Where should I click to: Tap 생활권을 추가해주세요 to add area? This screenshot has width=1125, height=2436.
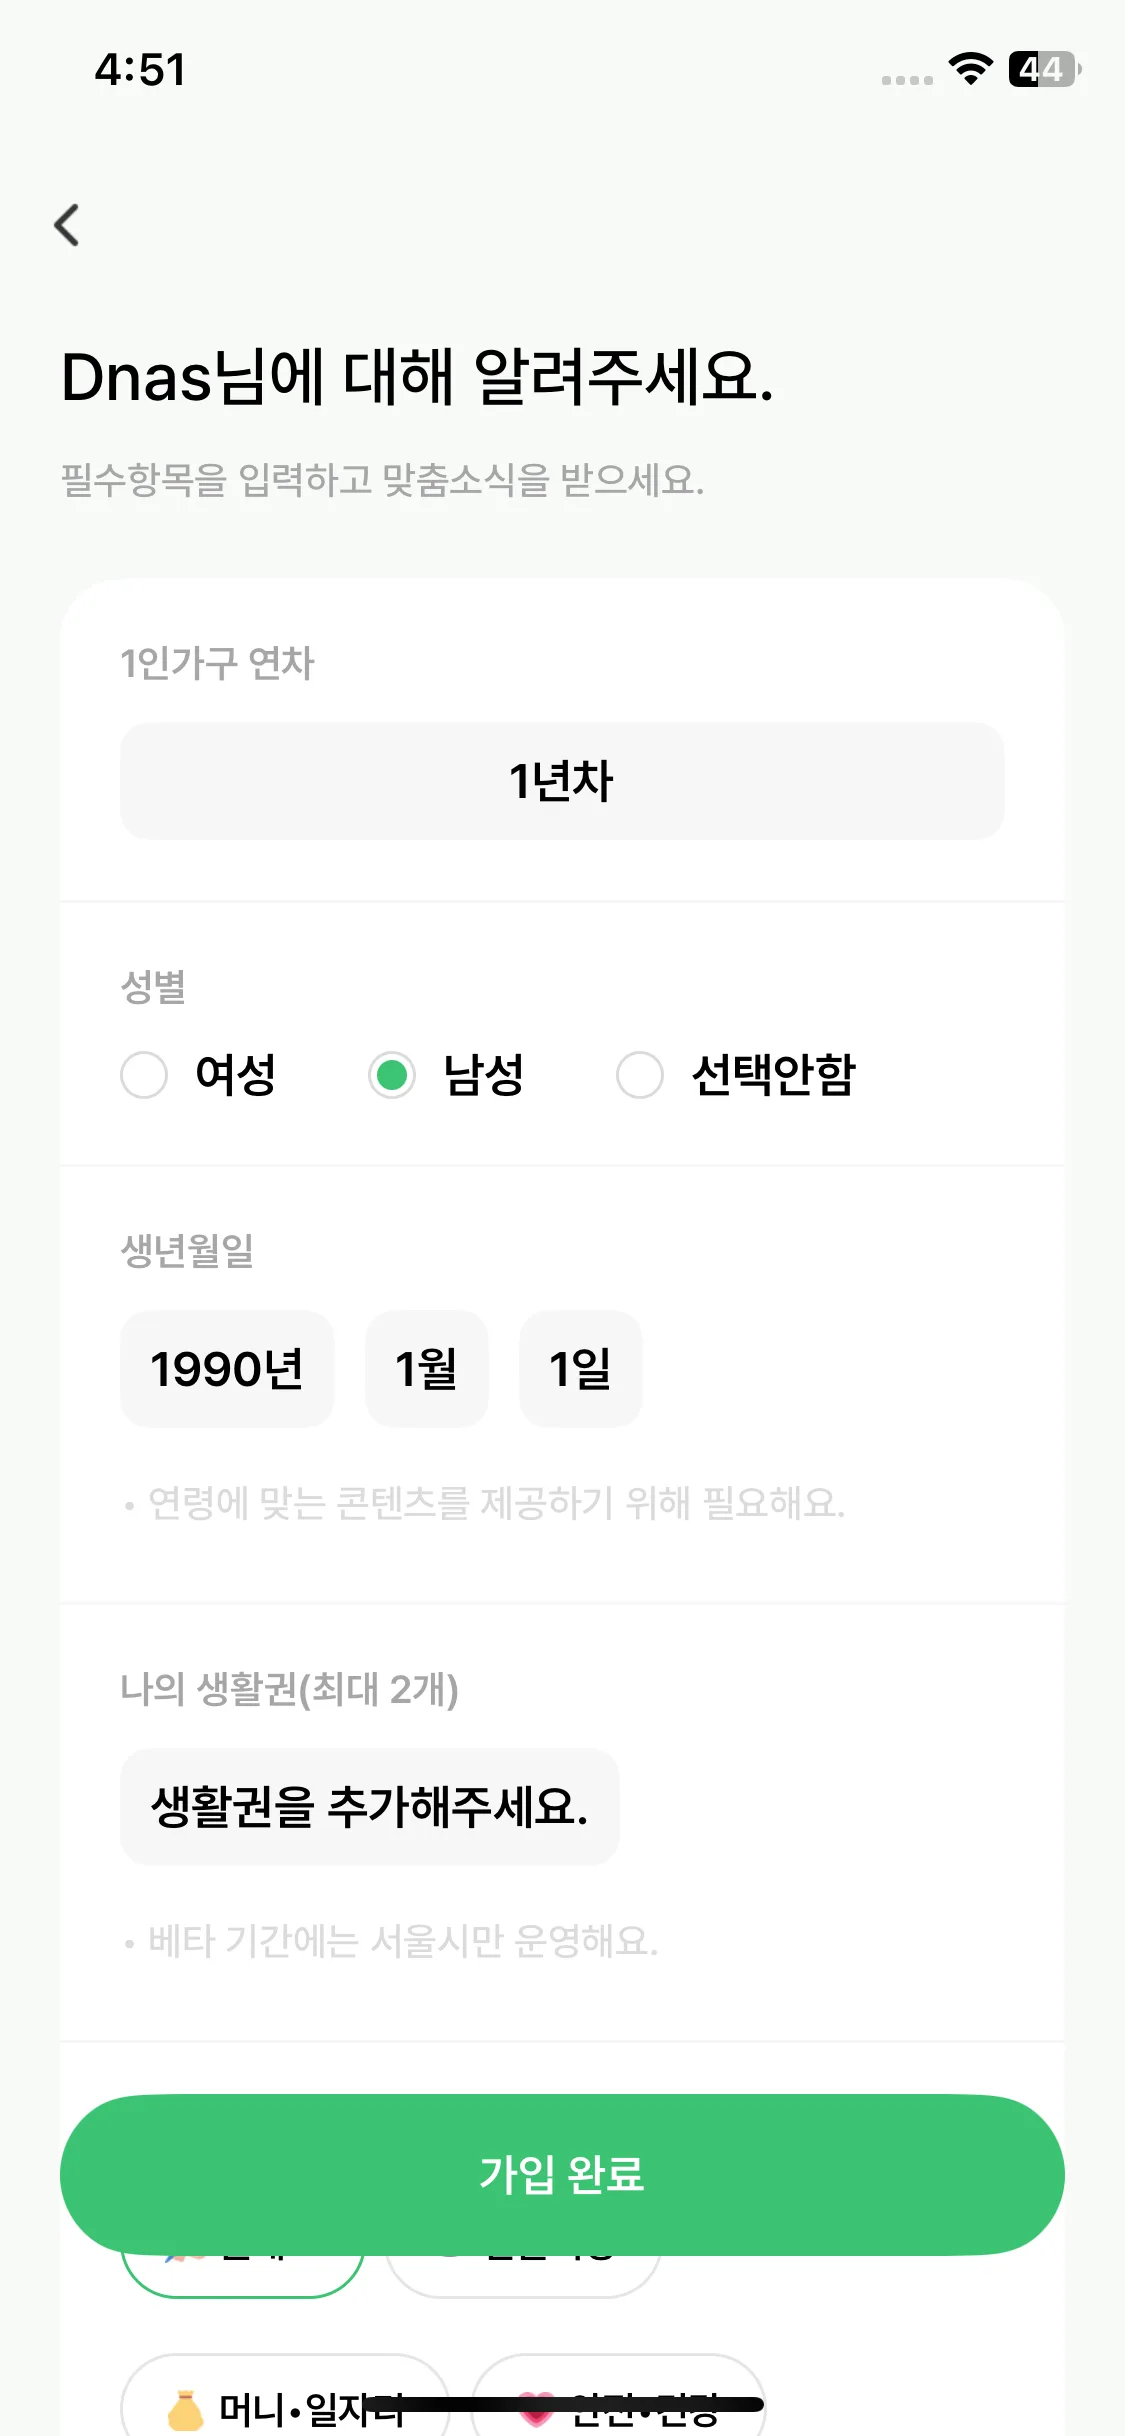[x=369, y=1807]
